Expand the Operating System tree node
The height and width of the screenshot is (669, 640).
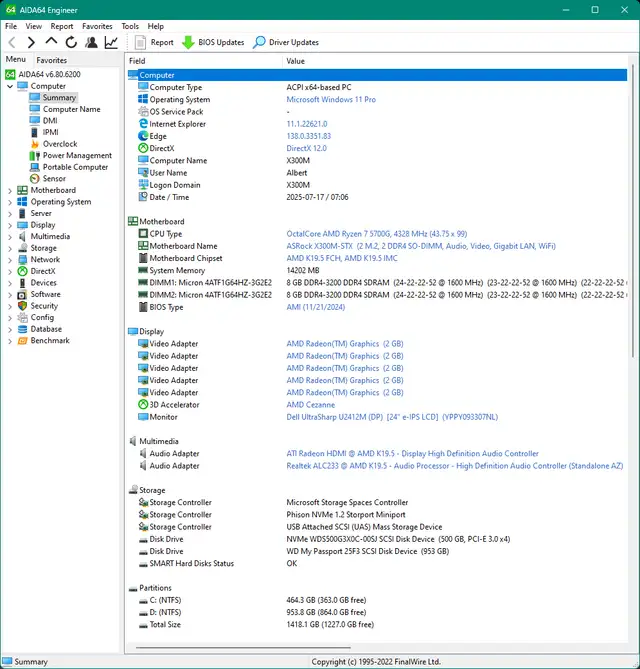tap(10, 202)
